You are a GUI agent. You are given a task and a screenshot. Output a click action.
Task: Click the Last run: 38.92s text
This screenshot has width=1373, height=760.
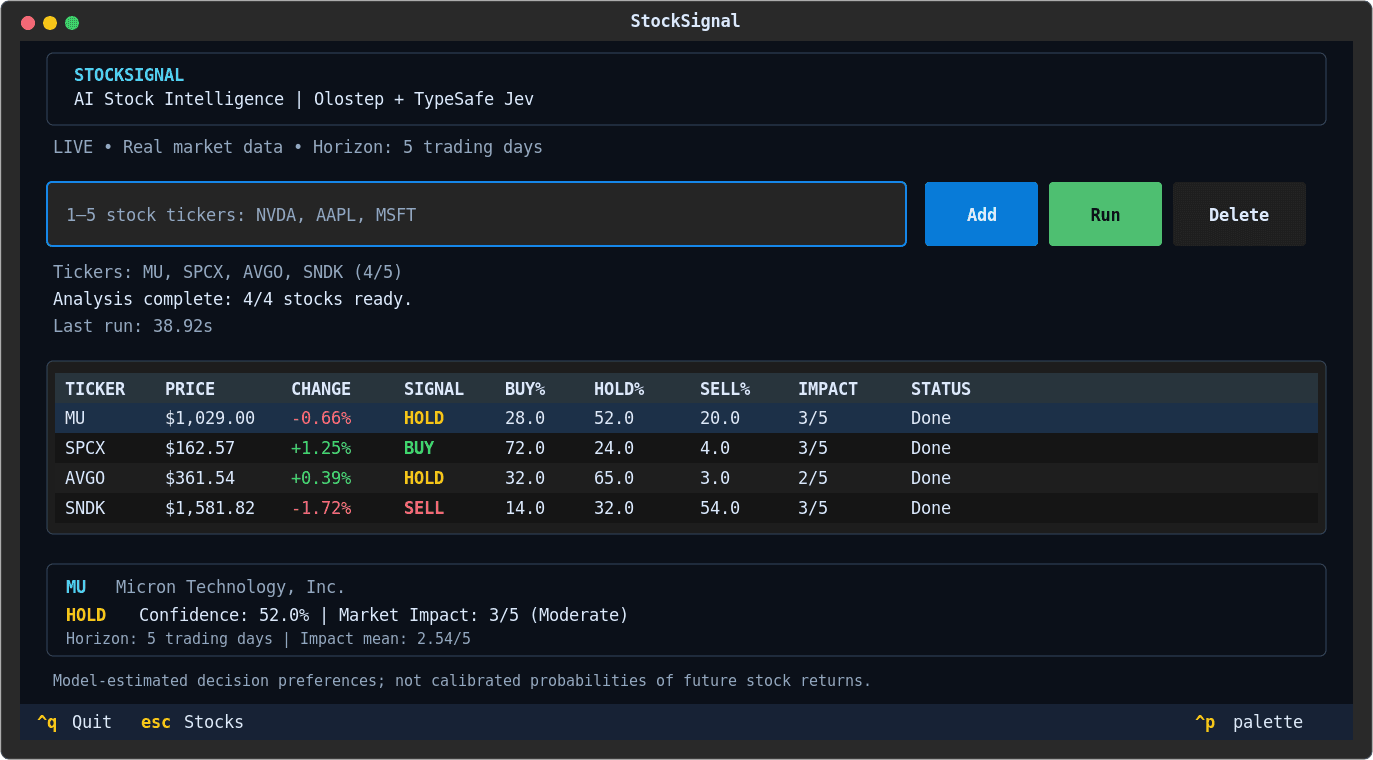pos(133,326)
